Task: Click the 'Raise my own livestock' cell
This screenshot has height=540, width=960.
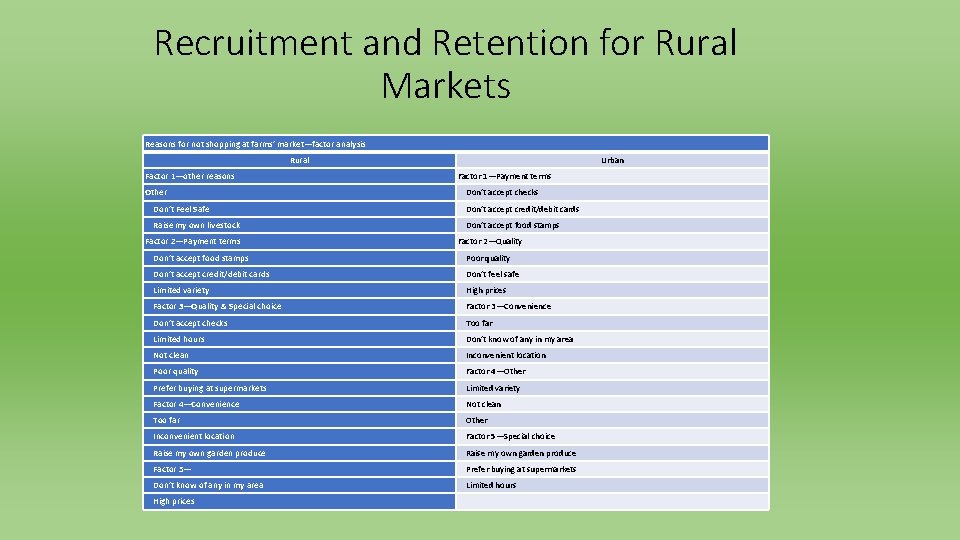Action: point(299,225)
